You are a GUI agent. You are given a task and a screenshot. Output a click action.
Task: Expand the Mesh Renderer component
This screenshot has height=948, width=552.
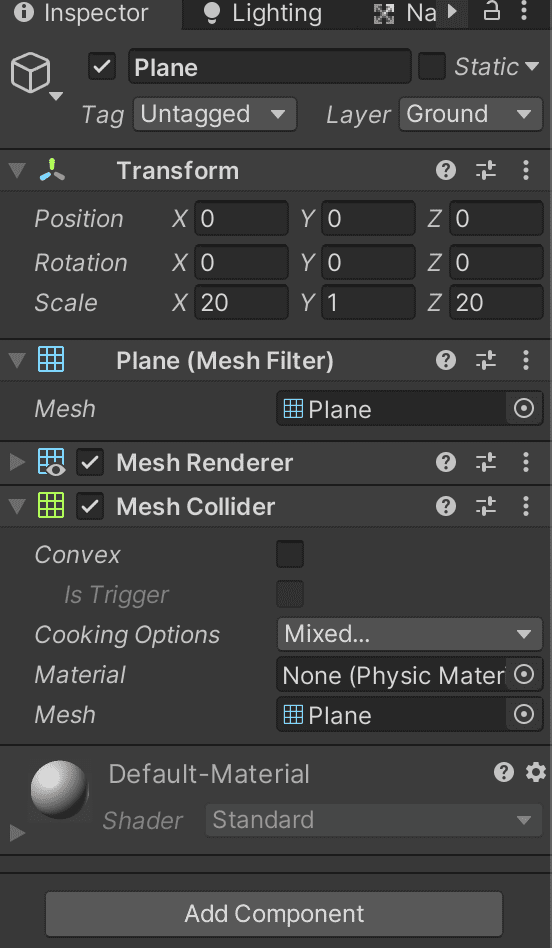pos(17,463)
